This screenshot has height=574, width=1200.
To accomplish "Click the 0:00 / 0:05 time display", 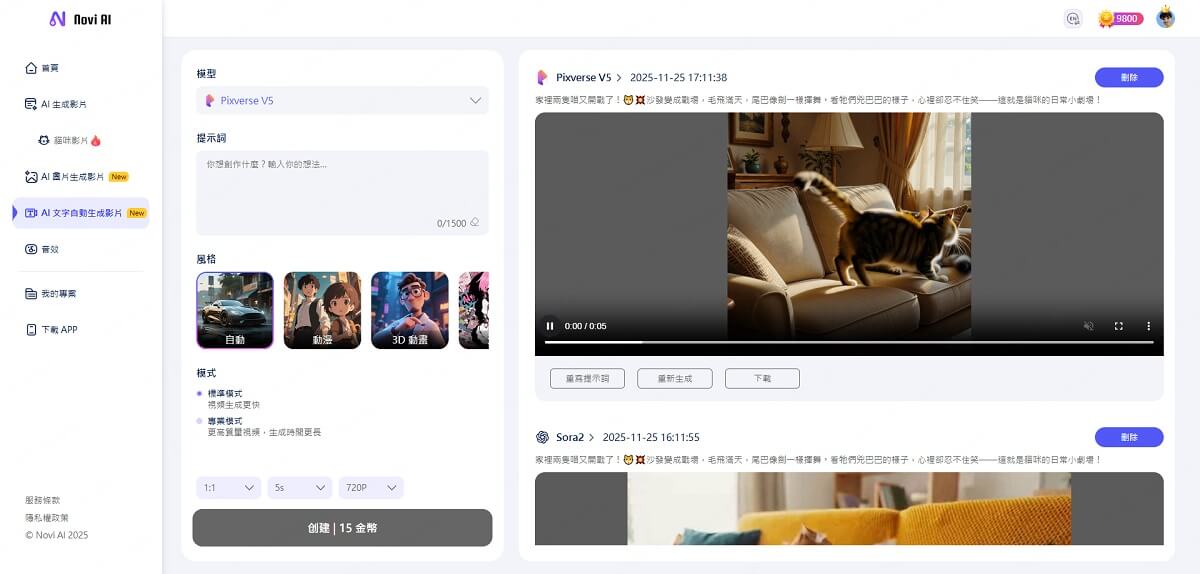I will coord(586,326).
